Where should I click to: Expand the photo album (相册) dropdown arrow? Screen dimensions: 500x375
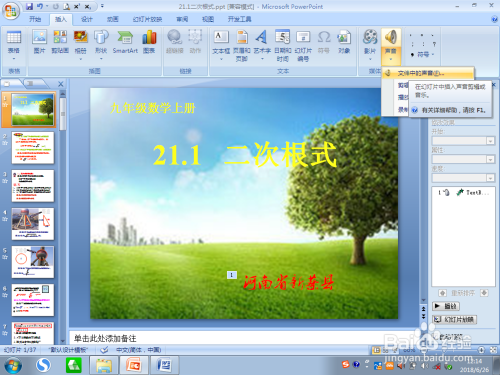pyautogui.click(x=80, y=59)
